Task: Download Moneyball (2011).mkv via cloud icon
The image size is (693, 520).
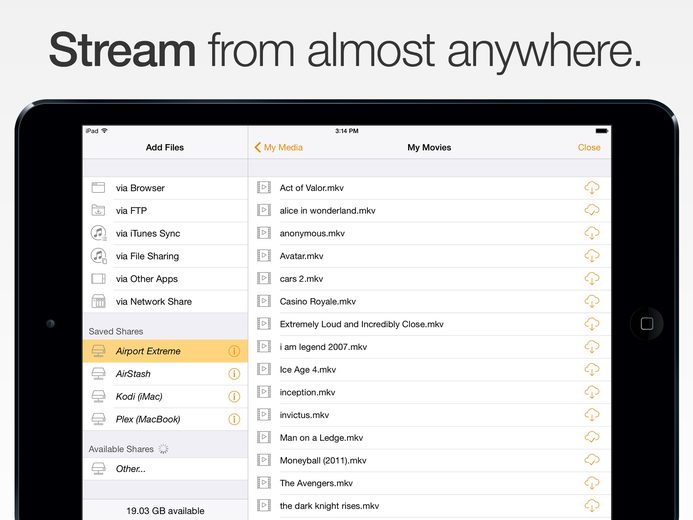Action: point(592,460)
